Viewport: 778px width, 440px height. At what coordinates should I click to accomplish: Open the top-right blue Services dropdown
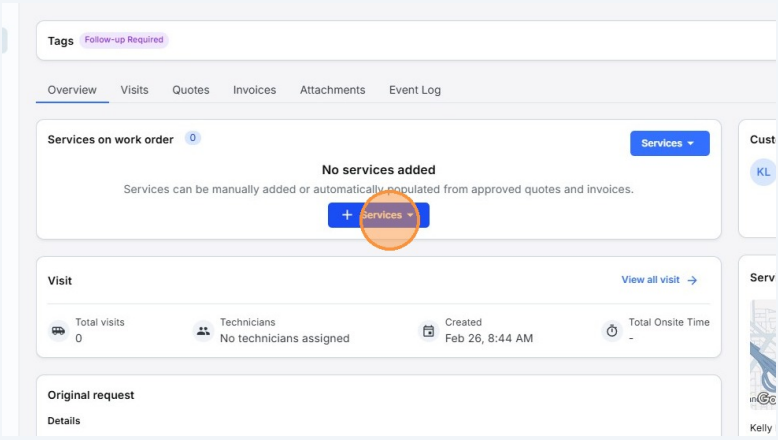[x=668, y=143]
